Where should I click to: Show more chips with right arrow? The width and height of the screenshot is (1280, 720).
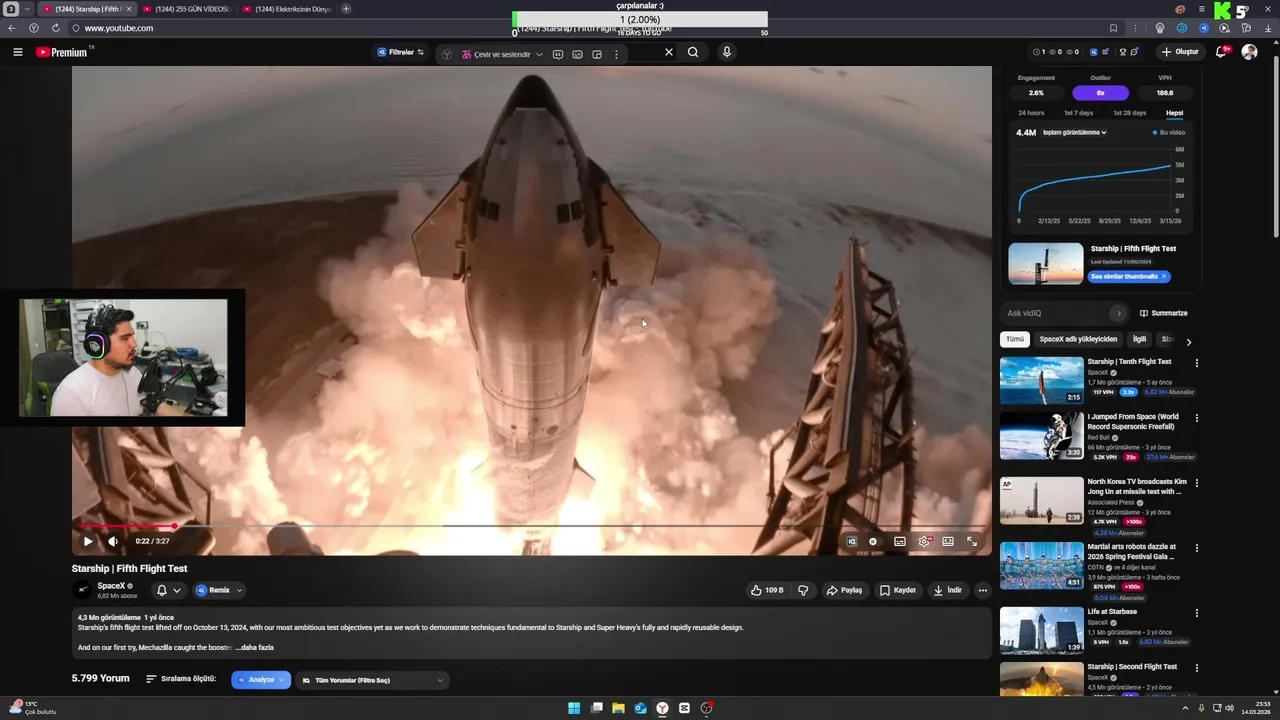click(1189, 342)
